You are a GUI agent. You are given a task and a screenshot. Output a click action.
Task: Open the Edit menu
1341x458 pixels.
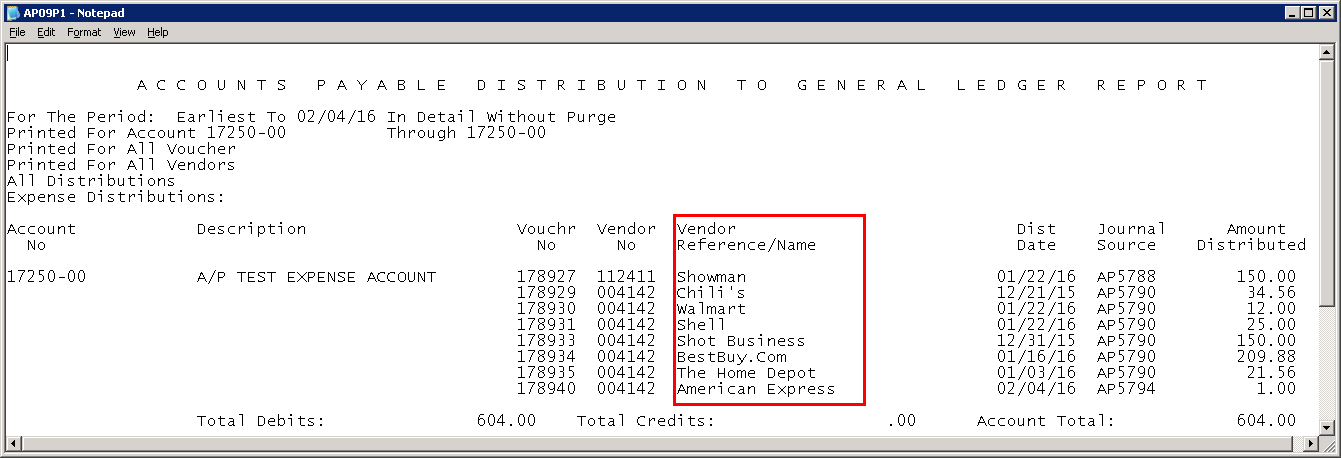pyautogui.click(x=46, y=32)
